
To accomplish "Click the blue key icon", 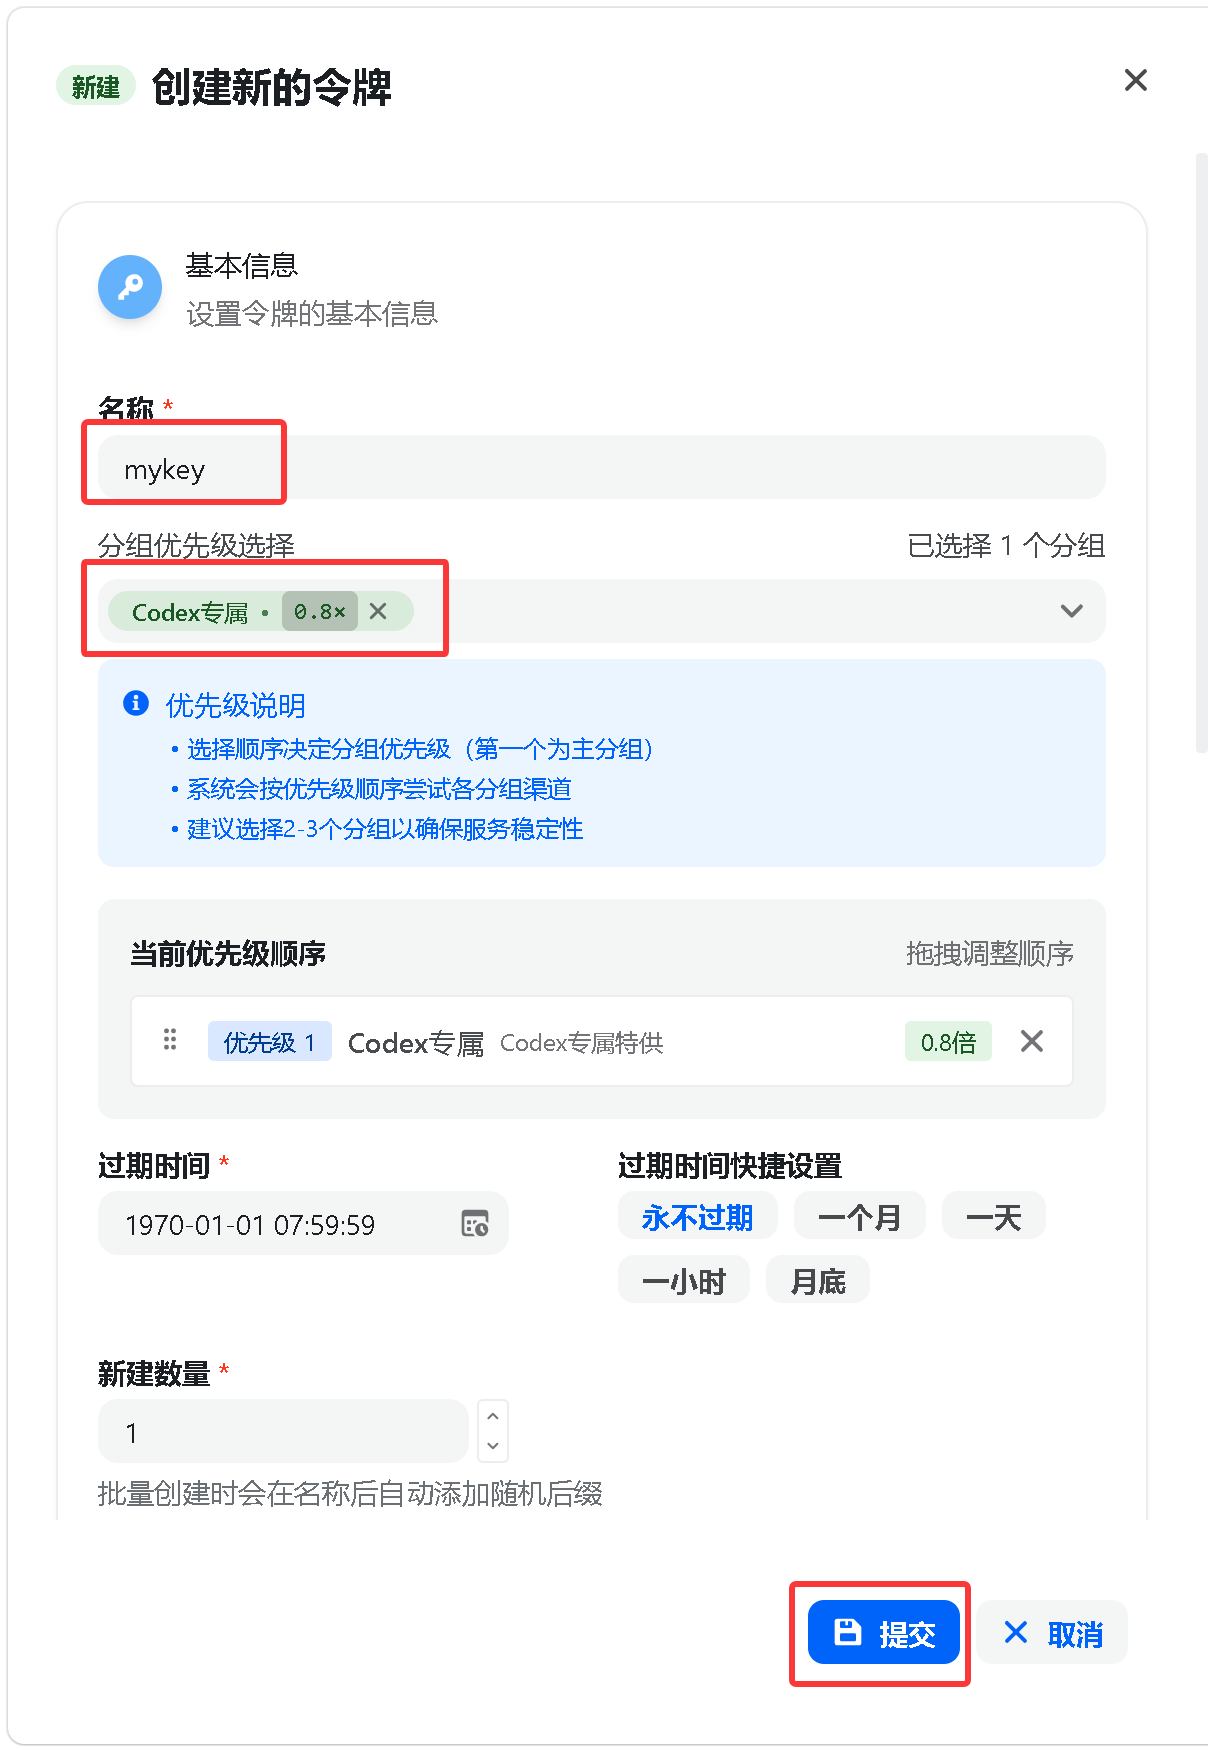I will [130, 288].
